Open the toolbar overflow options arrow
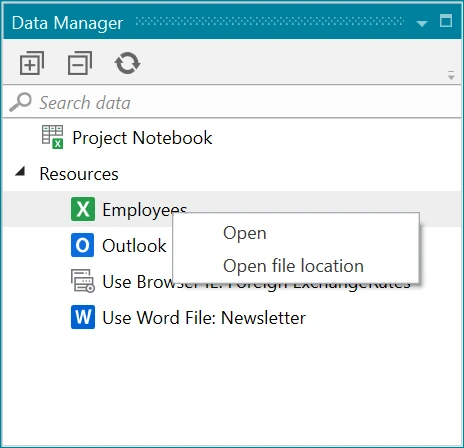This screenshot has height=448, width=464. pos(451,75)
